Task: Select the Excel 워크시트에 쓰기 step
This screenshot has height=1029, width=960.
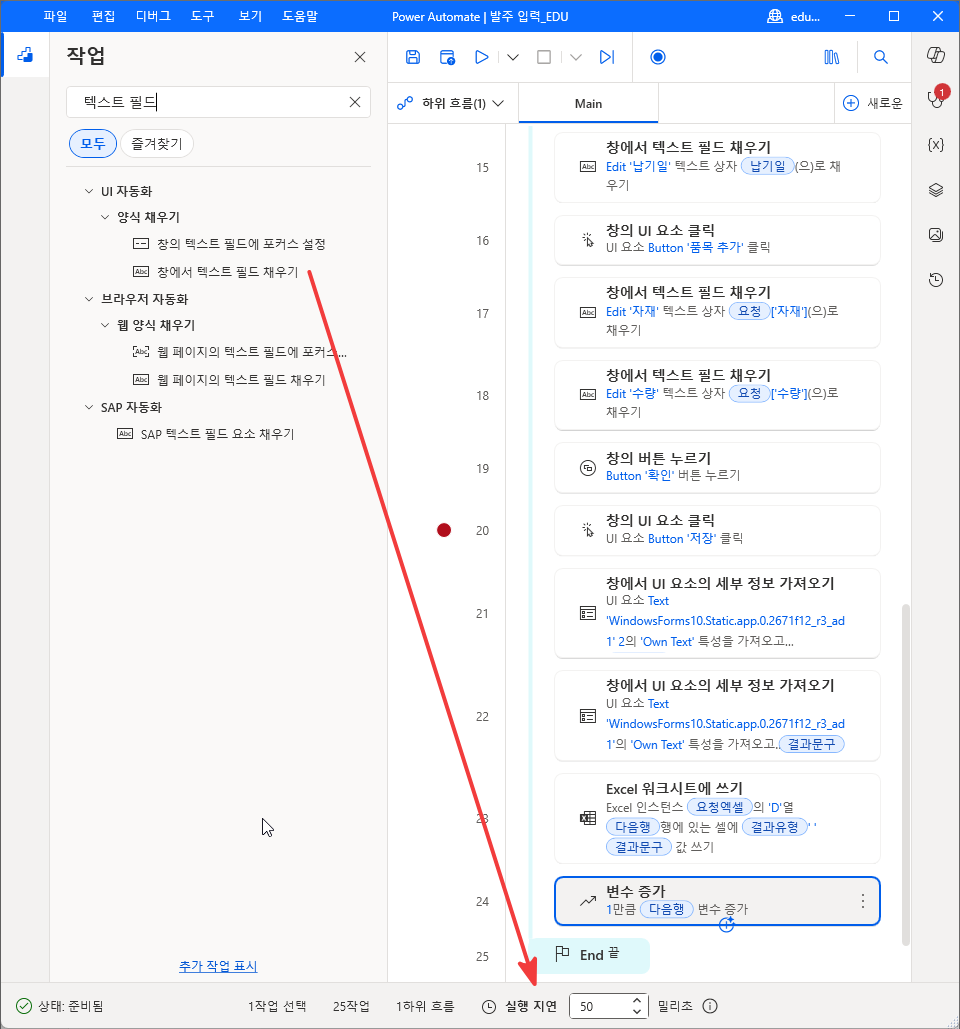Action: (717, 818)
